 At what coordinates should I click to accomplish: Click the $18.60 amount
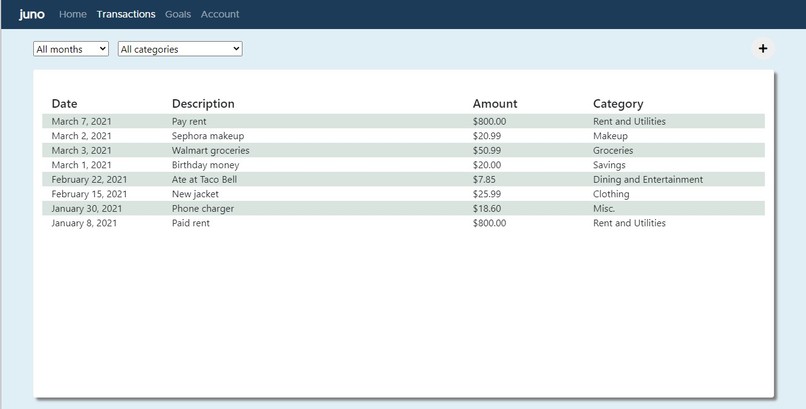pos(487,209)
